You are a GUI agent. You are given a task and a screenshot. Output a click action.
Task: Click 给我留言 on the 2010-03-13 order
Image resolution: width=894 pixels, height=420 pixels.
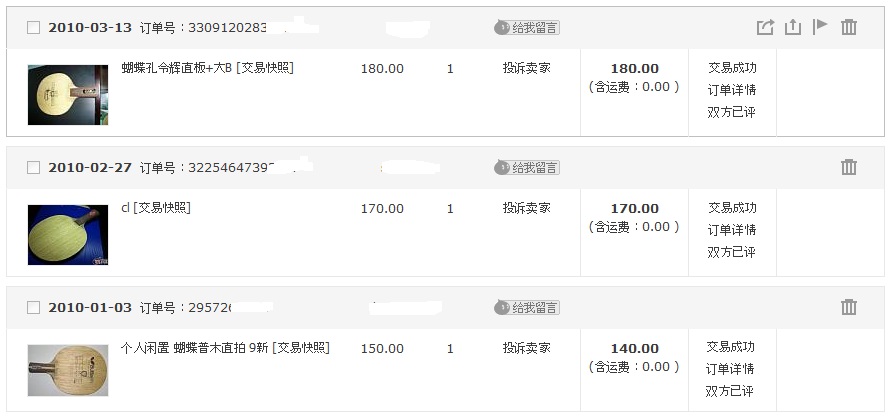[x=527, y=27]
